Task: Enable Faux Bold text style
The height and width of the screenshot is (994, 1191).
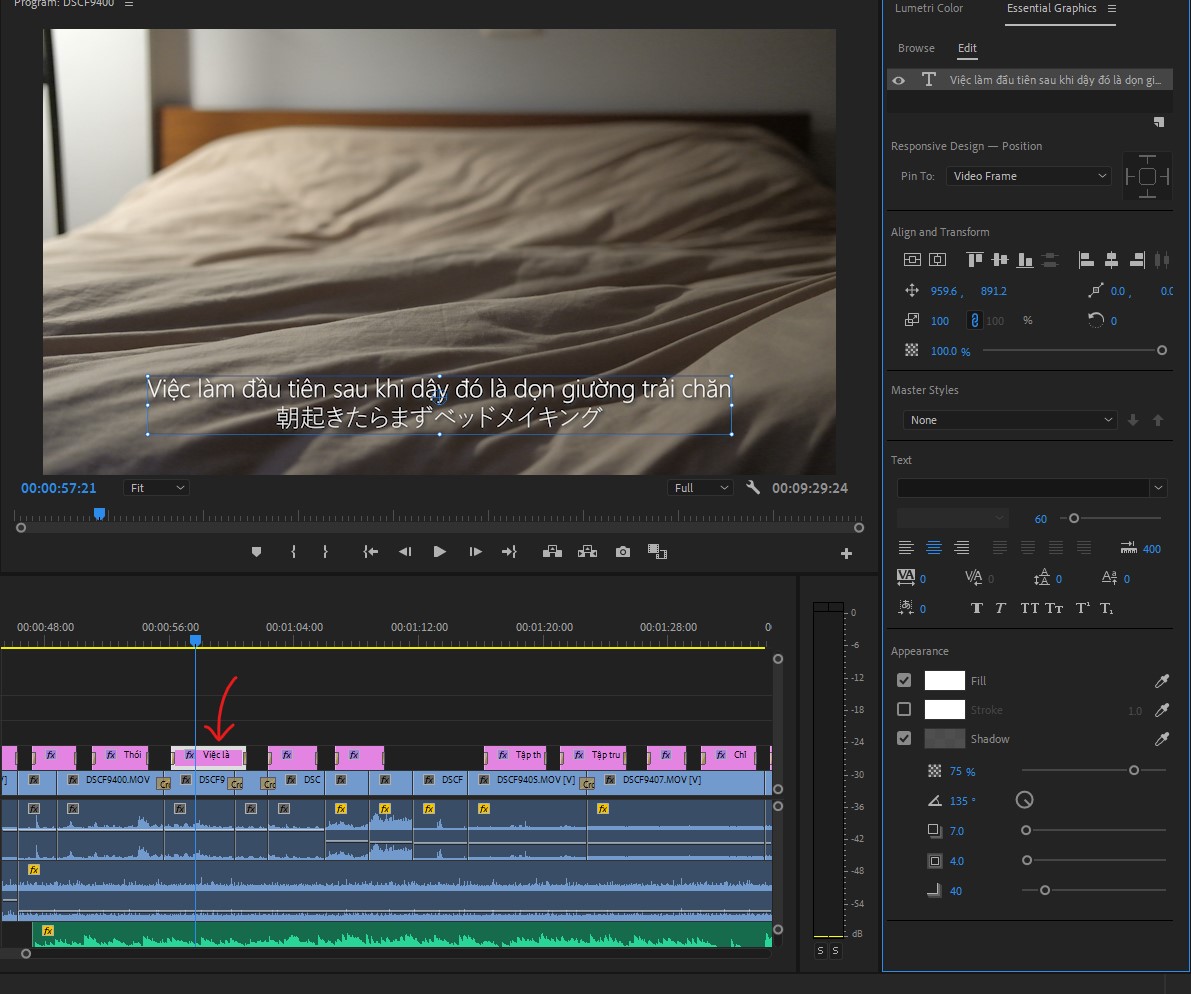Action: pos(977,608)
